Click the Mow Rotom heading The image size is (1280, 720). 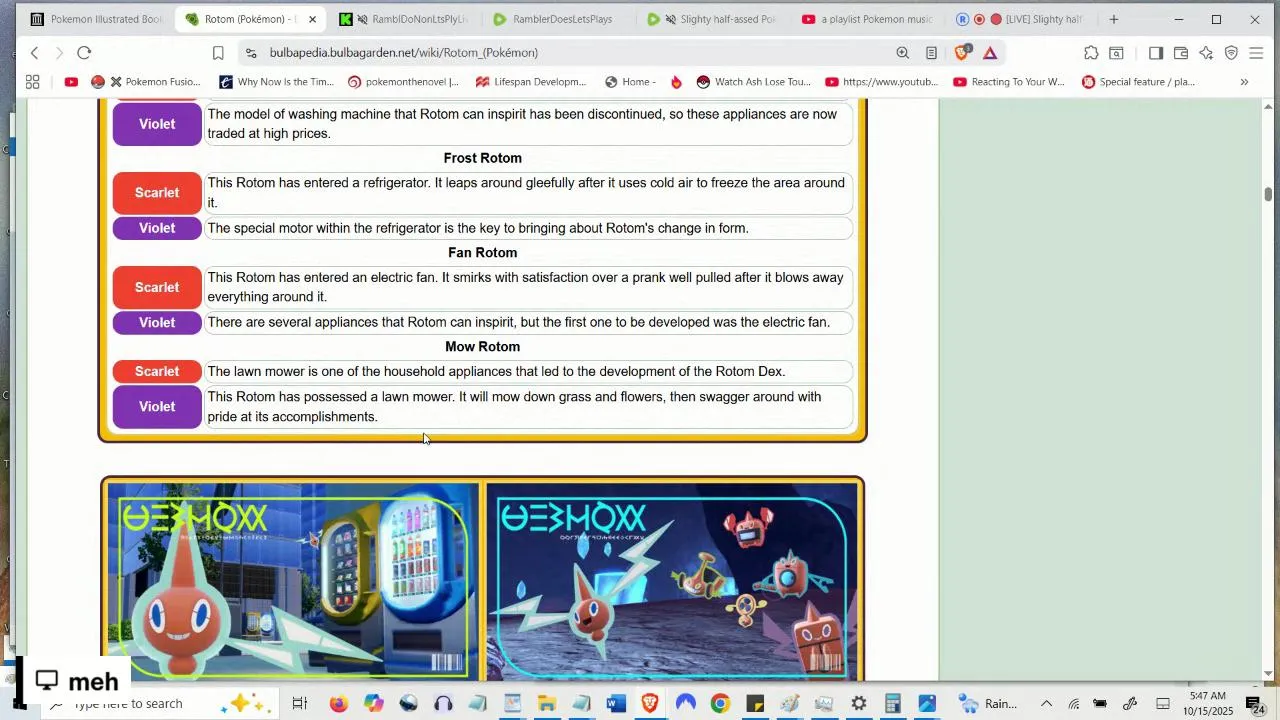tap(483, 347)
